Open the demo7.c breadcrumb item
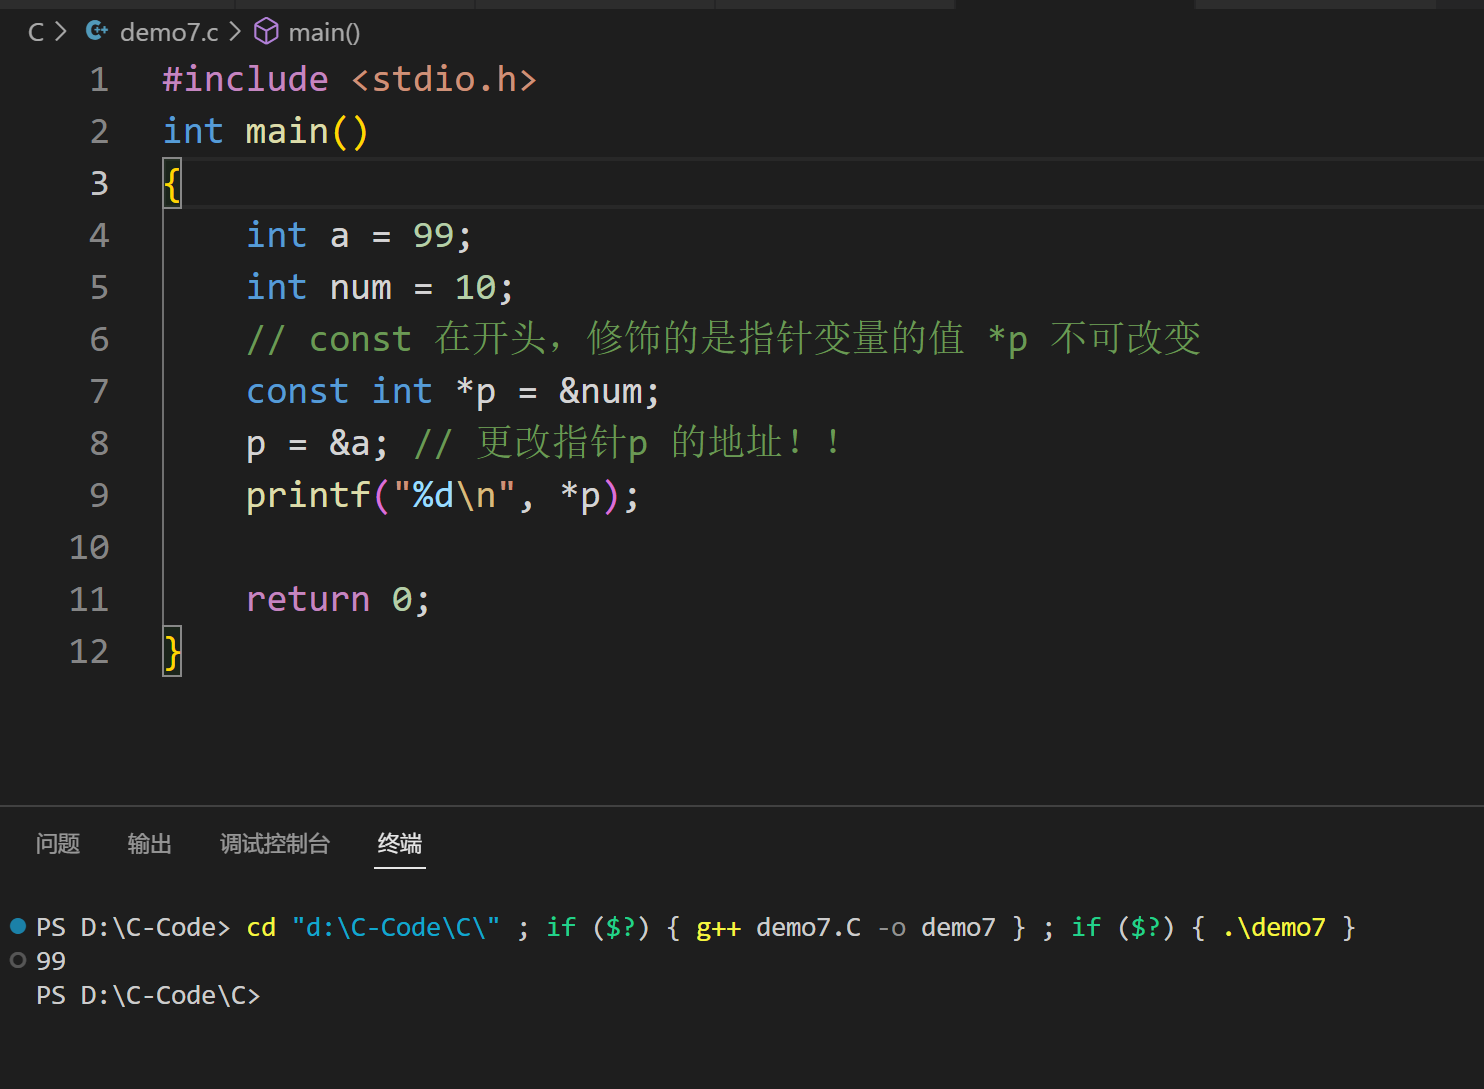This screenshot has width=1484, height=1089. (x=169, y=32)
